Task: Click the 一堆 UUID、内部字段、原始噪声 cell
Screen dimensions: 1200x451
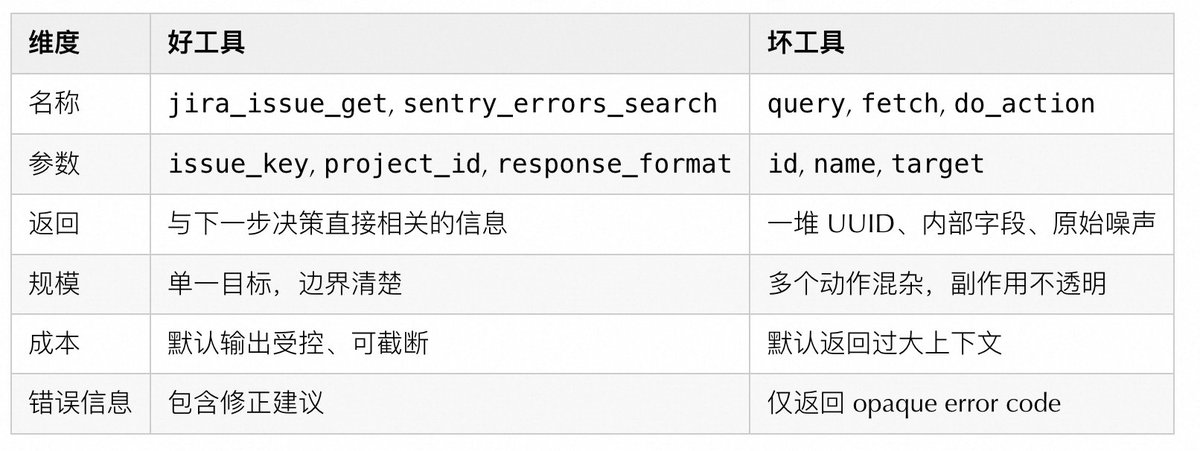Action: (961, 223)
